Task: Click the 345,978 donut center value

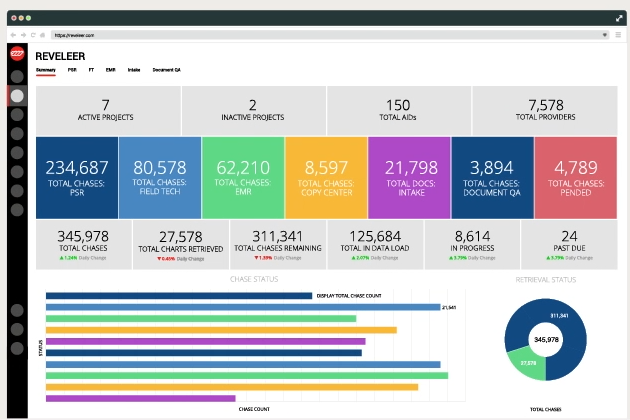Action: click(546, 340)
